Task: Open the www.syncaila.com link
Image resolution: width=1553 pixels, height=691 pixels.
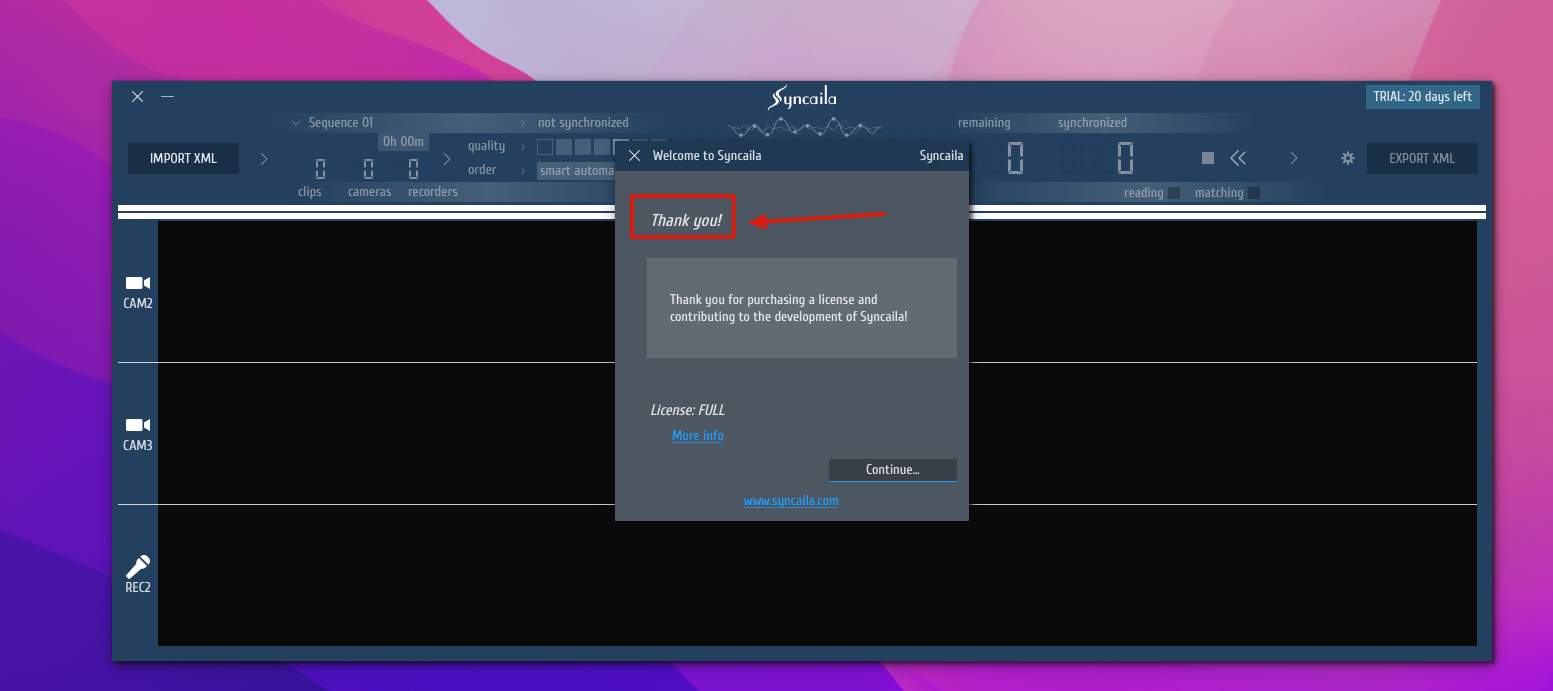Action: click(x=791, y=501)
